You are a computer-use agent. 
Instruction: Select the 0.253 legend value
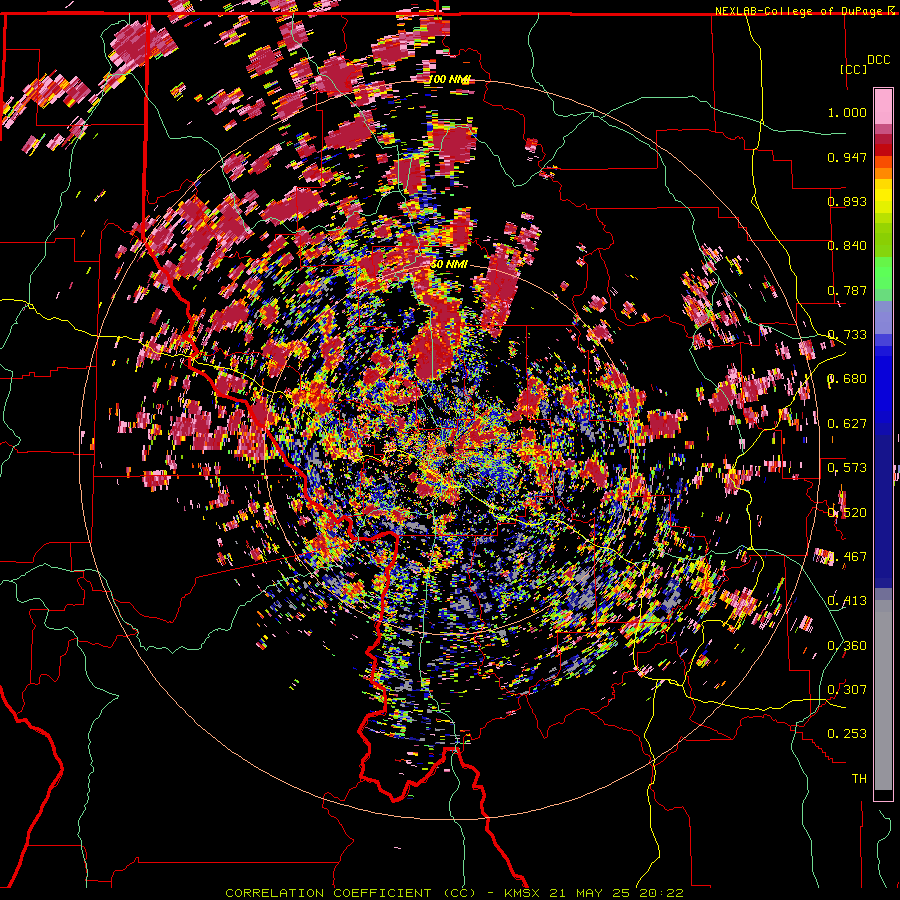tap(847, 734)
